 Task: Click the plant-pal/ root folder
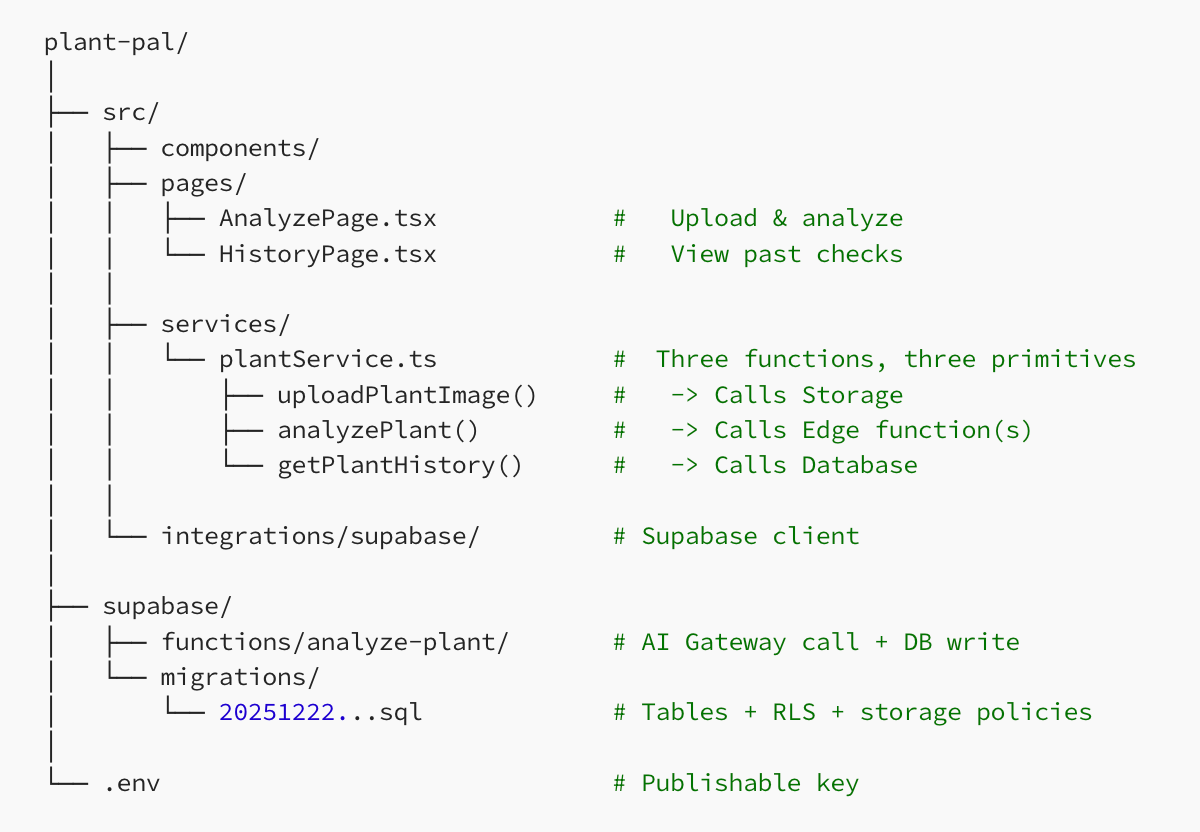[x=116, y=43]
